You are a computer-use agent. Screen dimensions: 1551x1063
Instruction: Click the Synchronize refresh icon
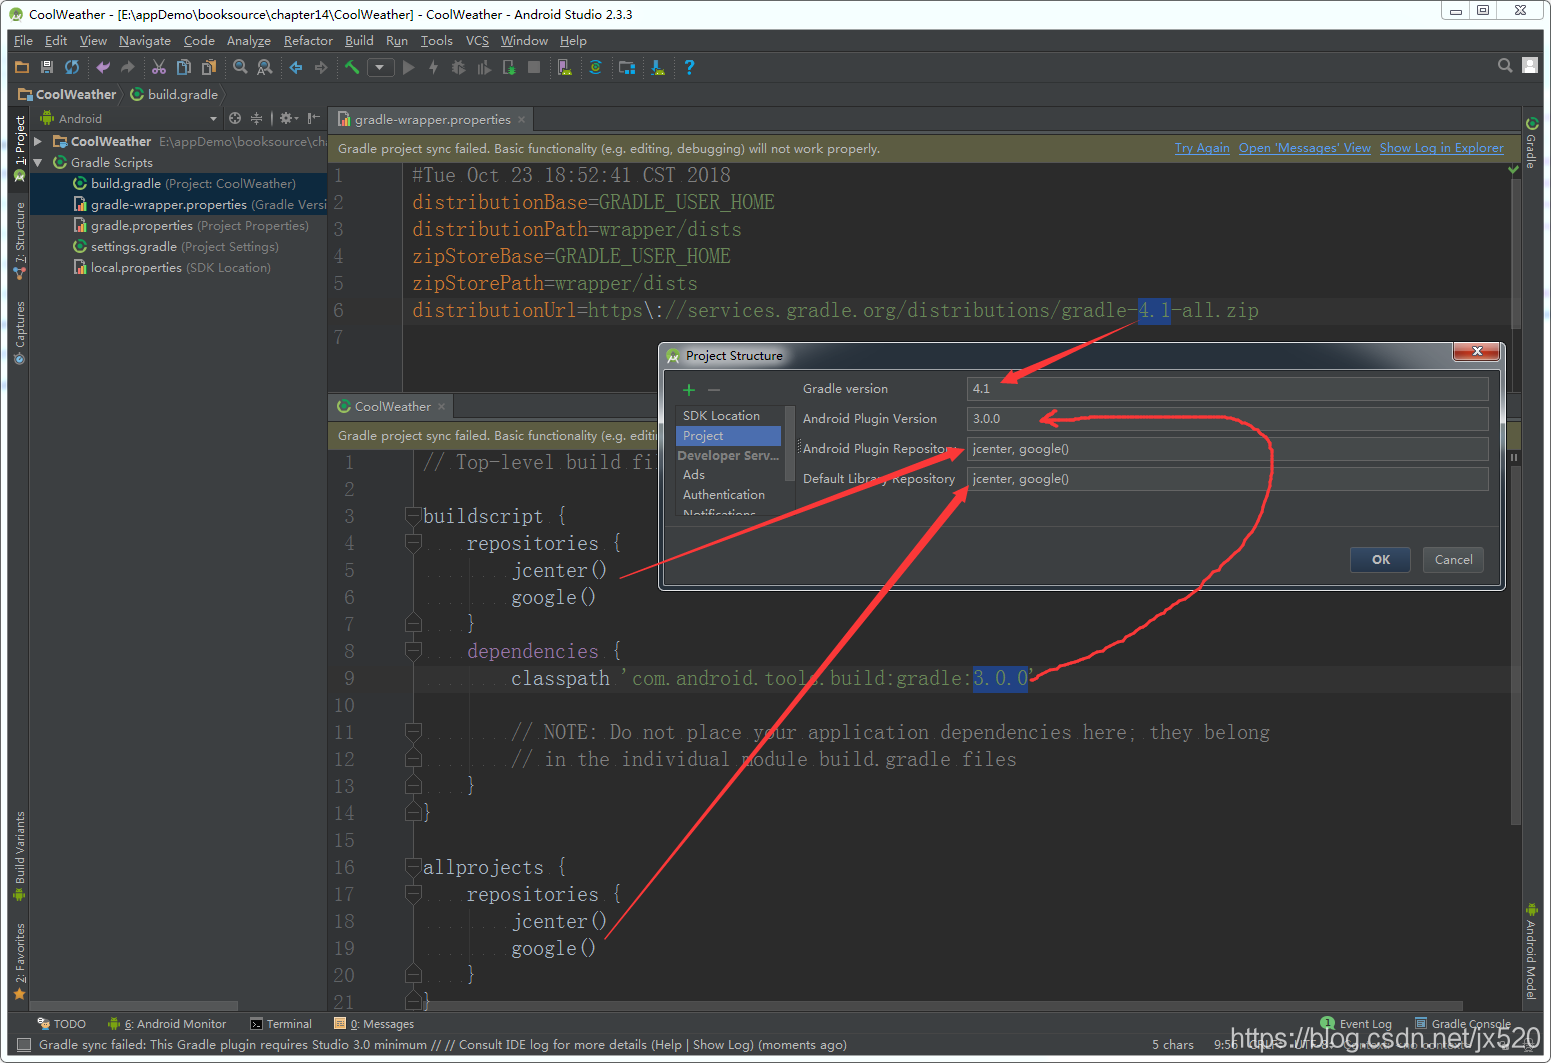[x=72, y=67]
